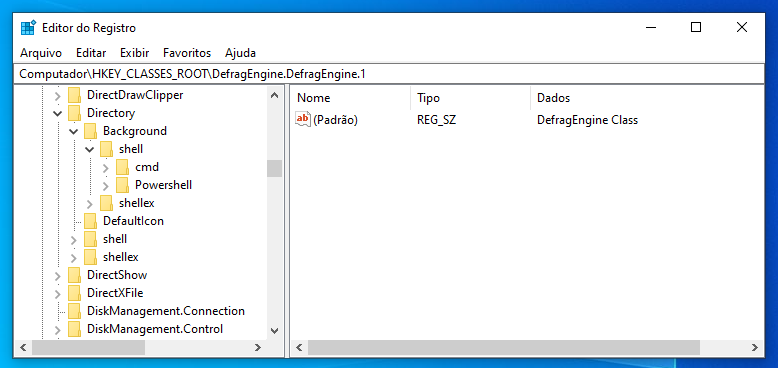Click values pane horizontal scrollbar thumb
The height and width of the screenshot is (368, 778).
[504, 348]
